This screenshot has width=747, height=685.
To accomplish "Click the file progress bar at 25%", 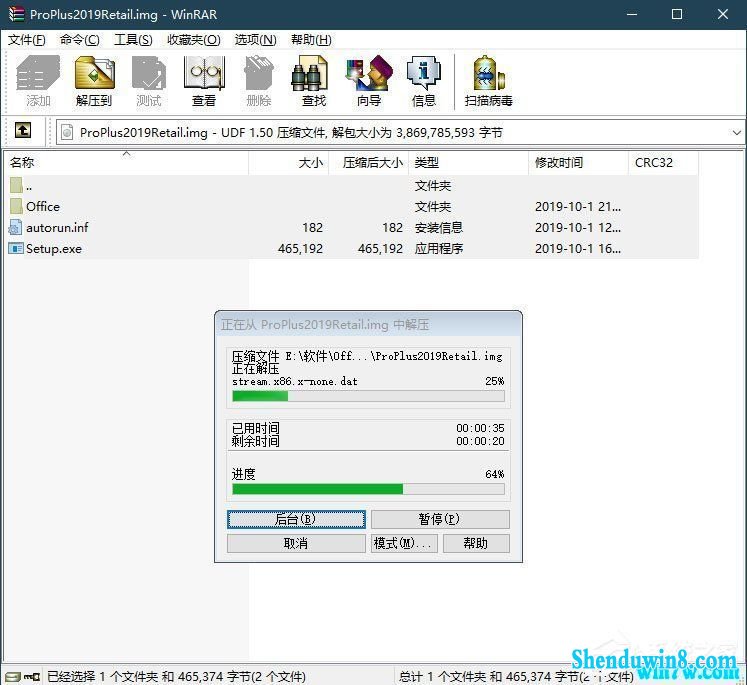I will pos(368,396).
